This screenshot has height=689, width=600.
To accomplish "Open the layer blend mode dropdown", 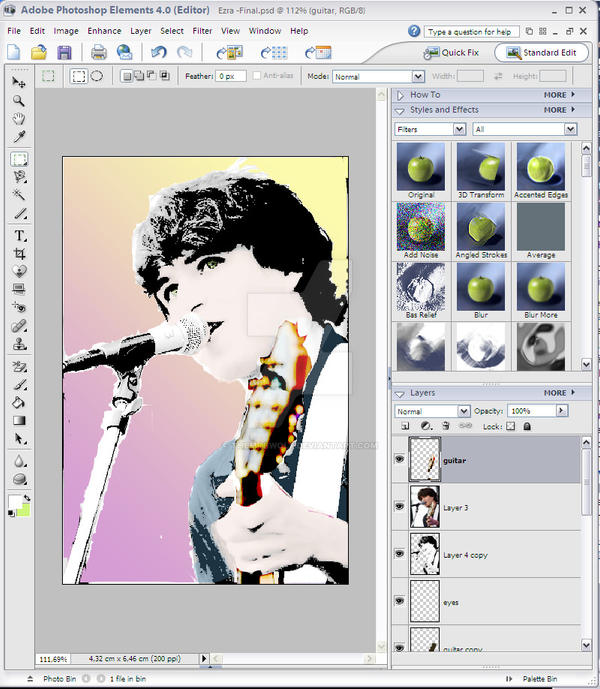I will [464, 411].
